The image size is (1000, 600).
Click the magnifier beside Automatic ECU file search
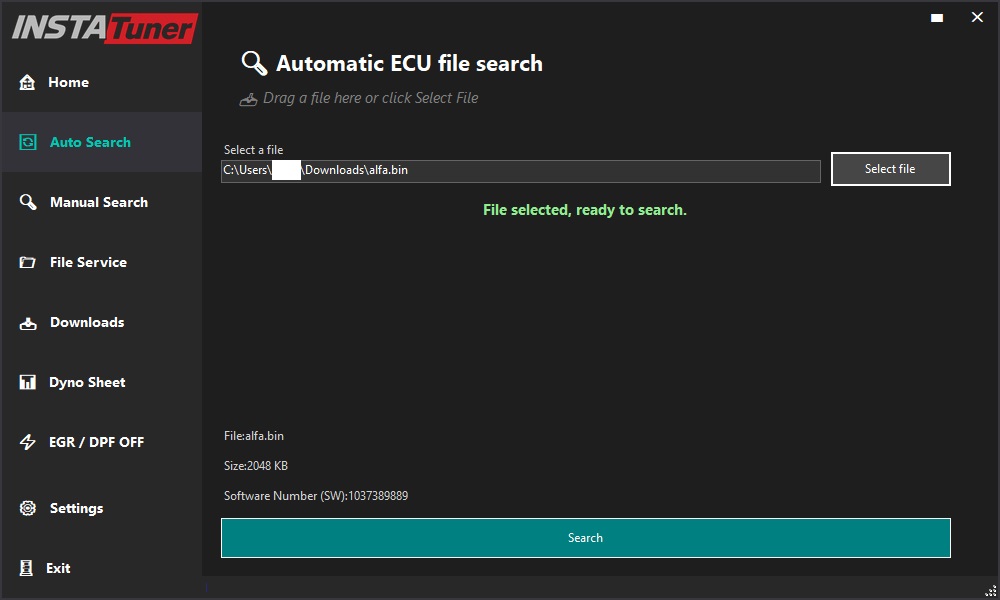pos(253,62)
